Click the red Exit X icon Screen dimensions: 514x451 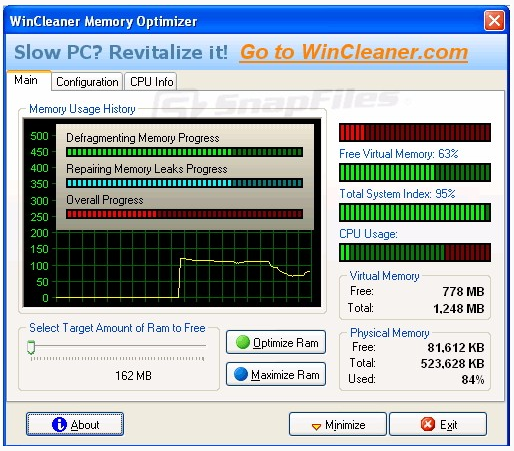coord(428,424)
